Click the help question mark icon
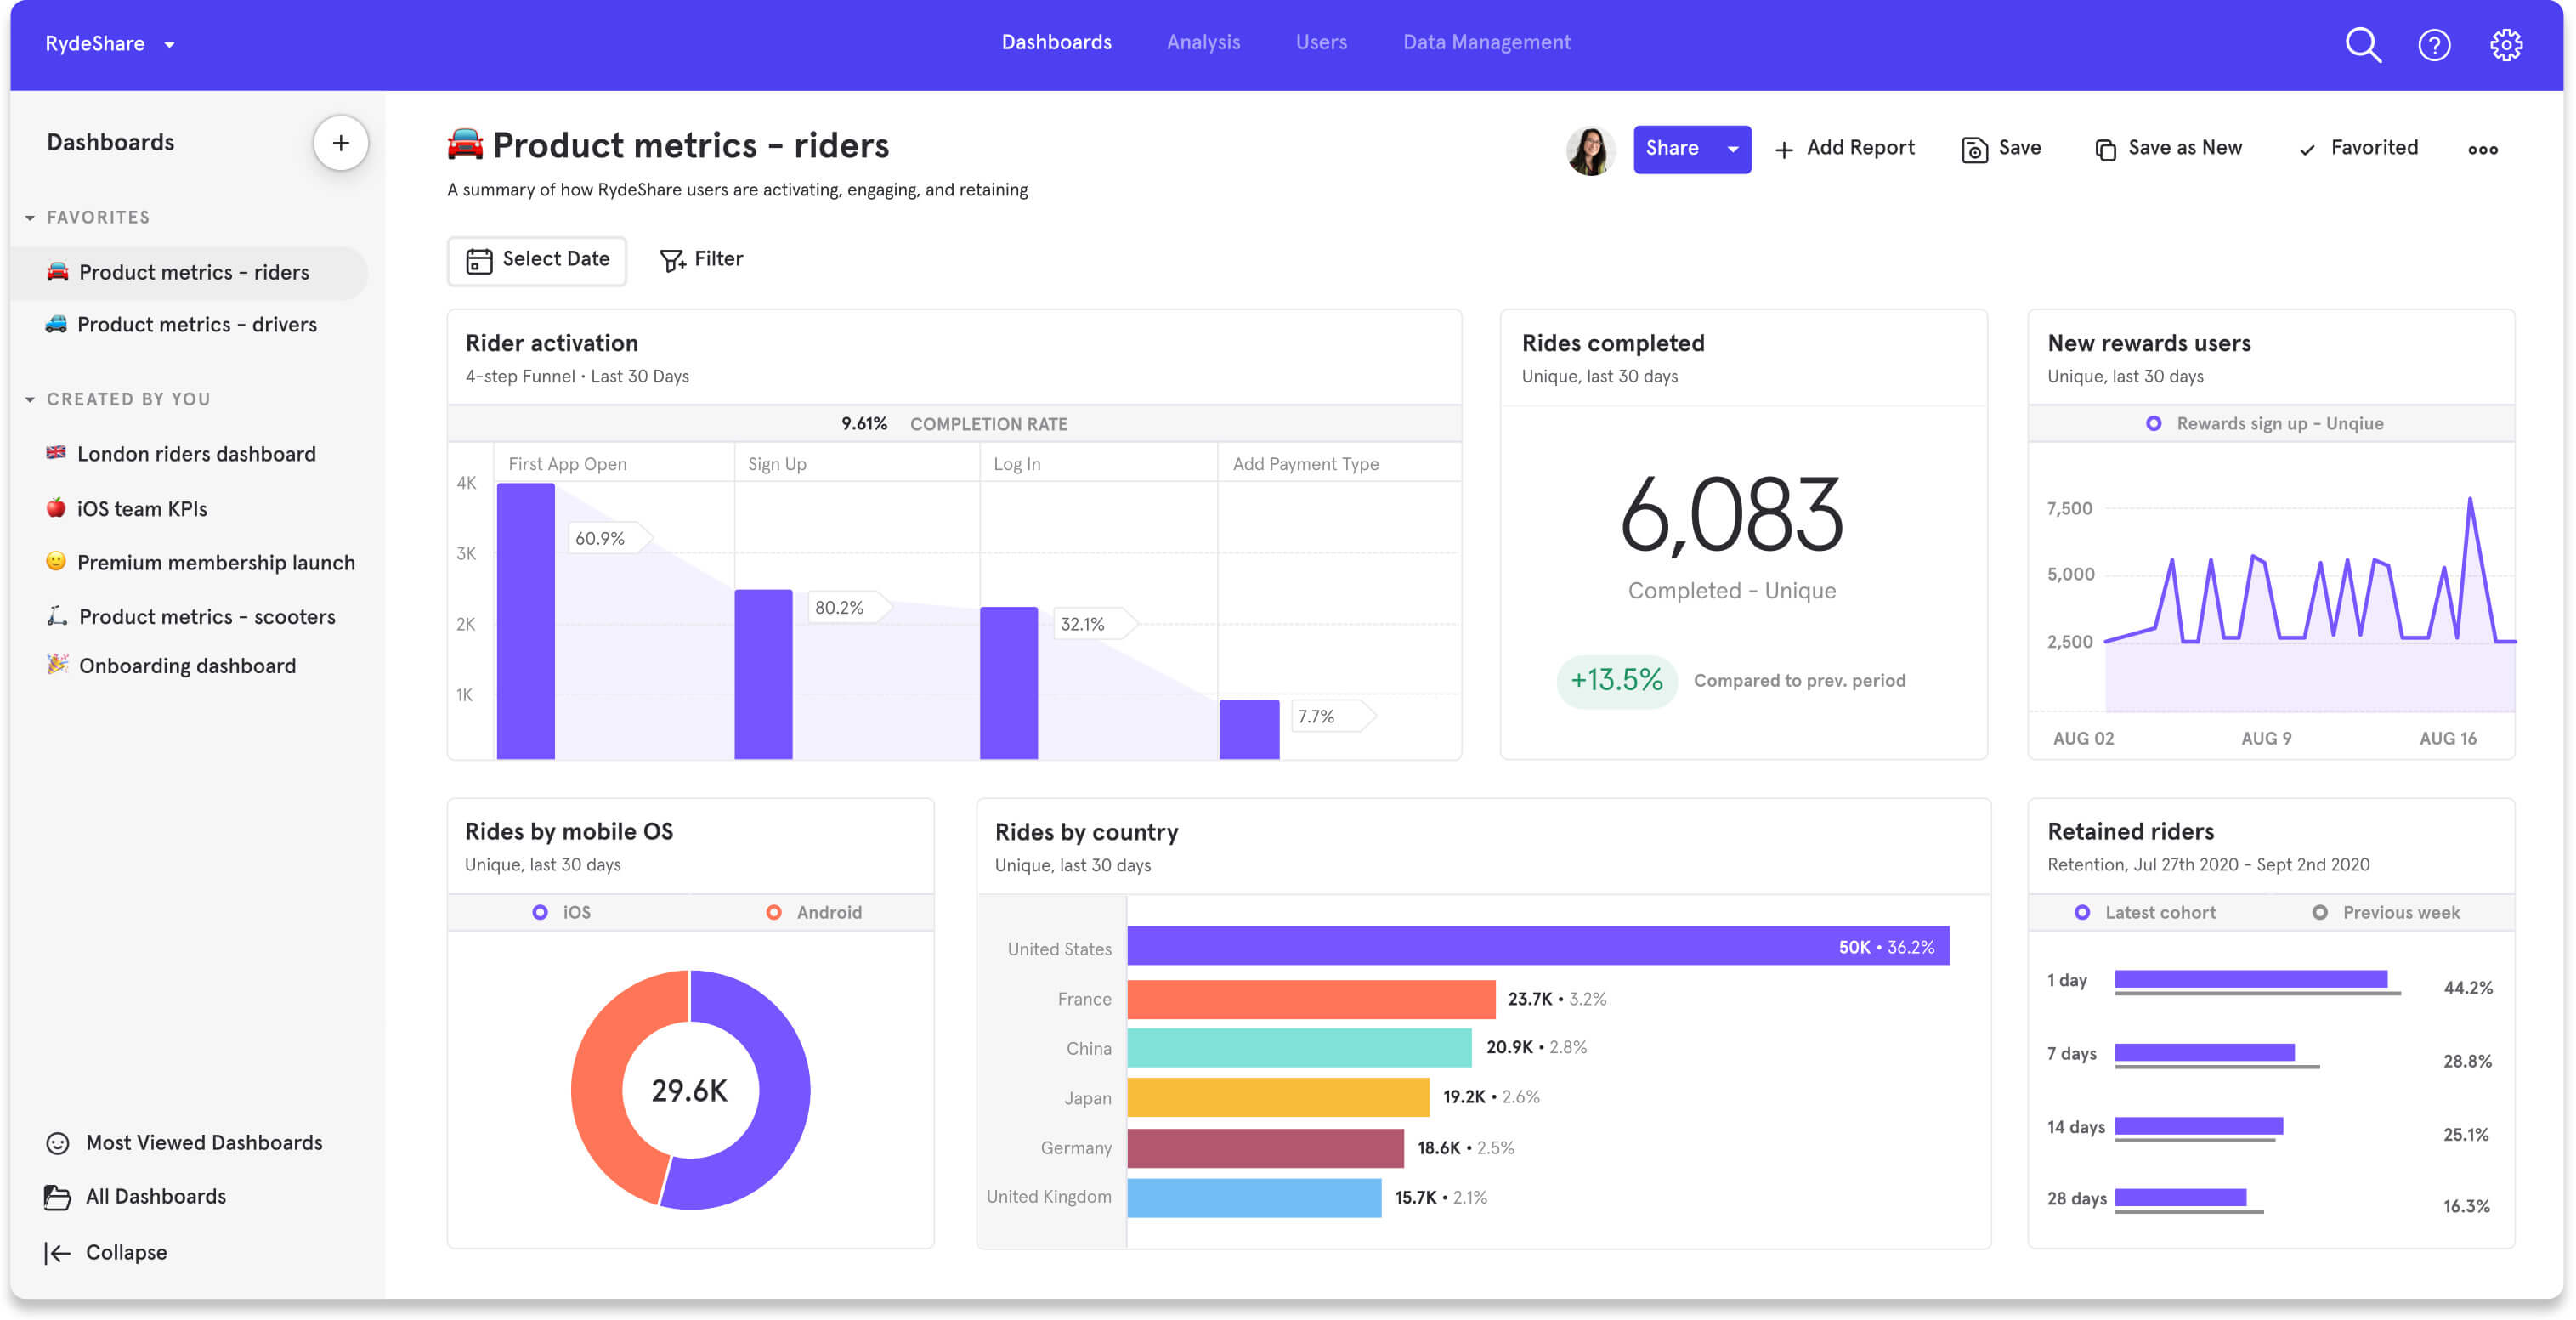The width and height of the screenshot is (2576, 1320). point(2434,44)
